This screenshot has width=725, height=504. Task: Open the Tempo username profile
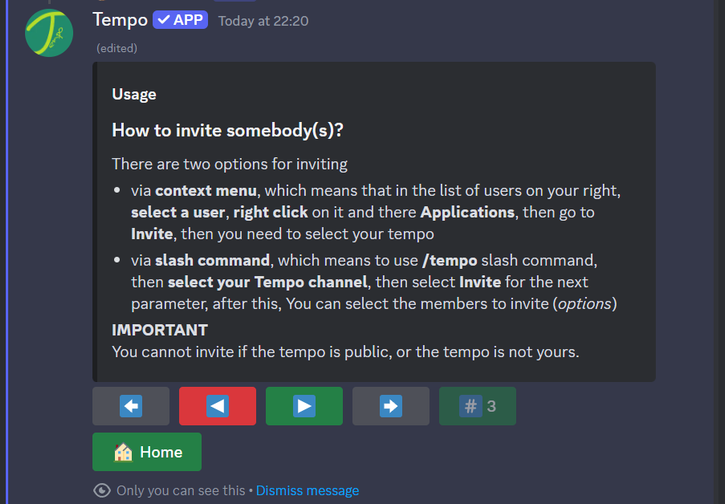(x=119, y=20)
